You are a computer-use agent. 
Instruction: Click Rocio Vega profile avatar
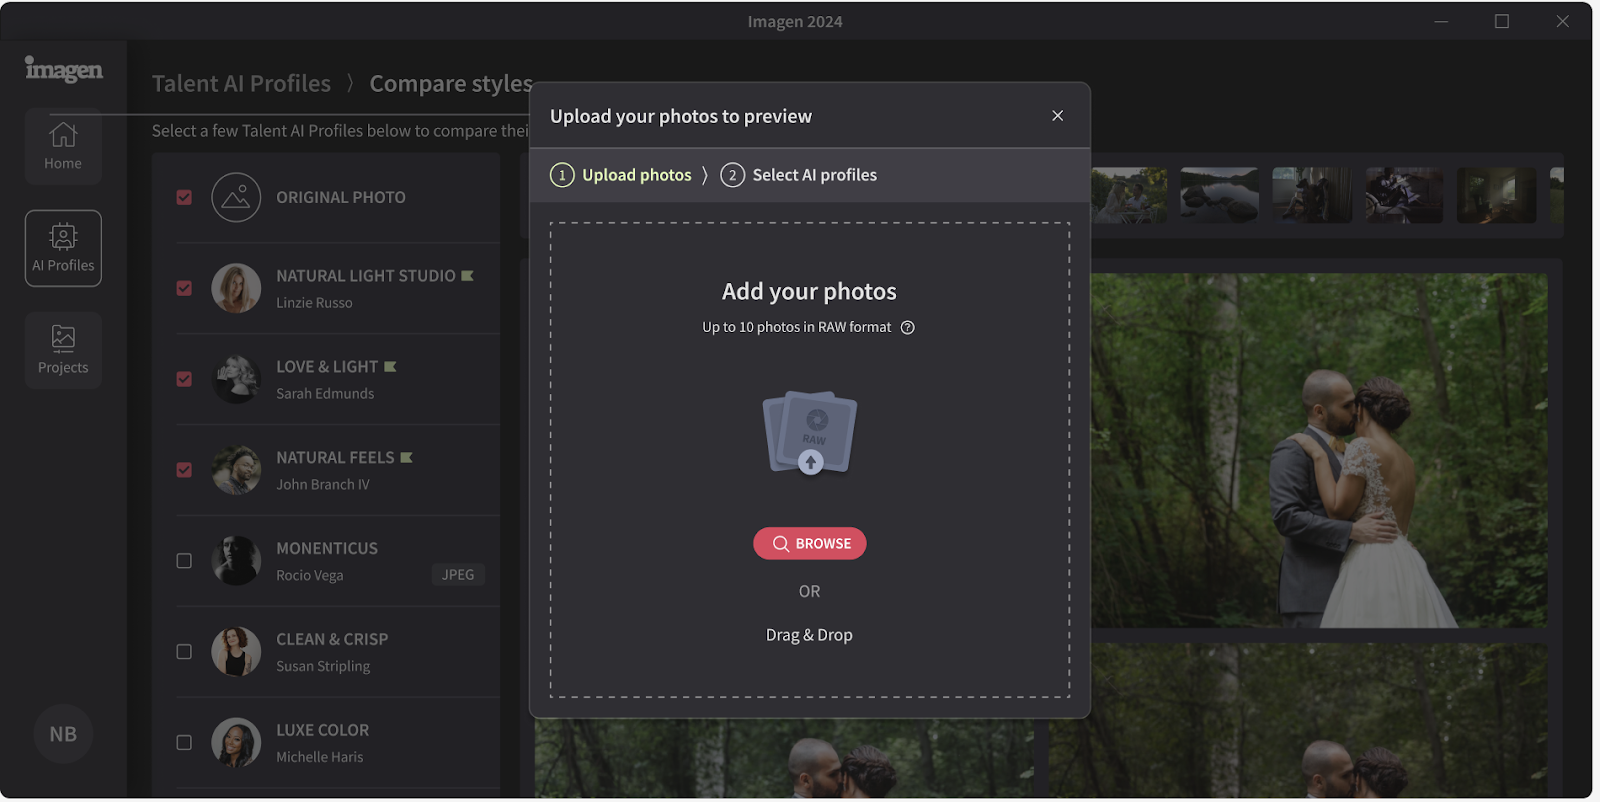[236, 561]
